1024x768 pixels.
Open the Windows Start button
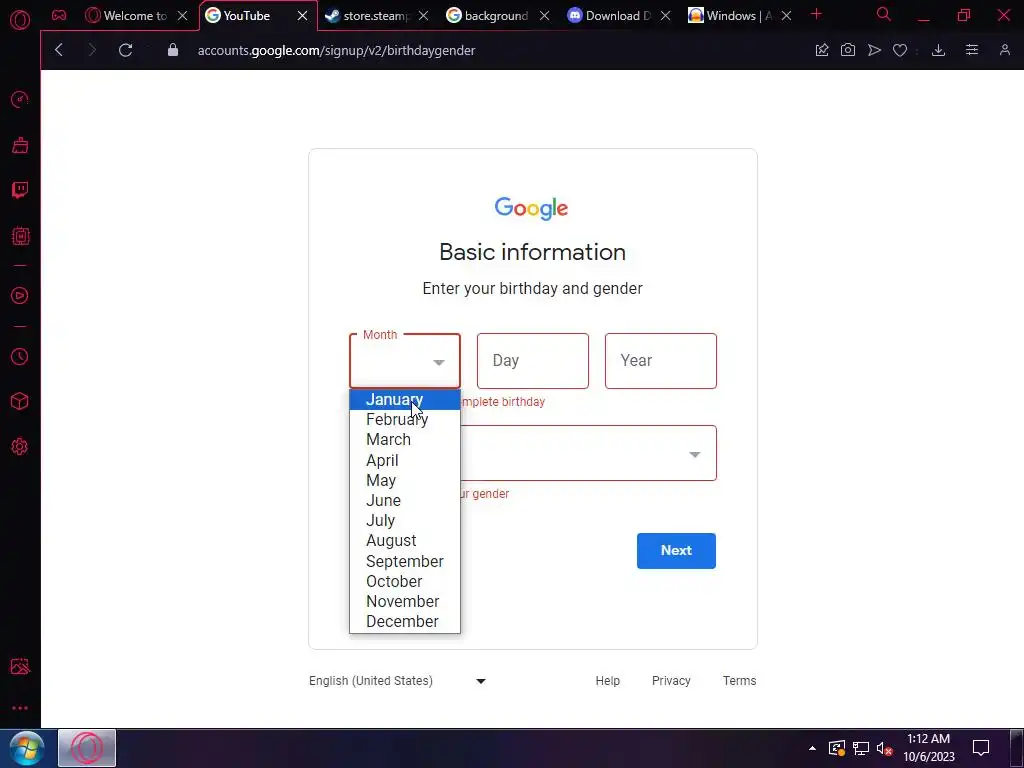click(x=27, y=748)
